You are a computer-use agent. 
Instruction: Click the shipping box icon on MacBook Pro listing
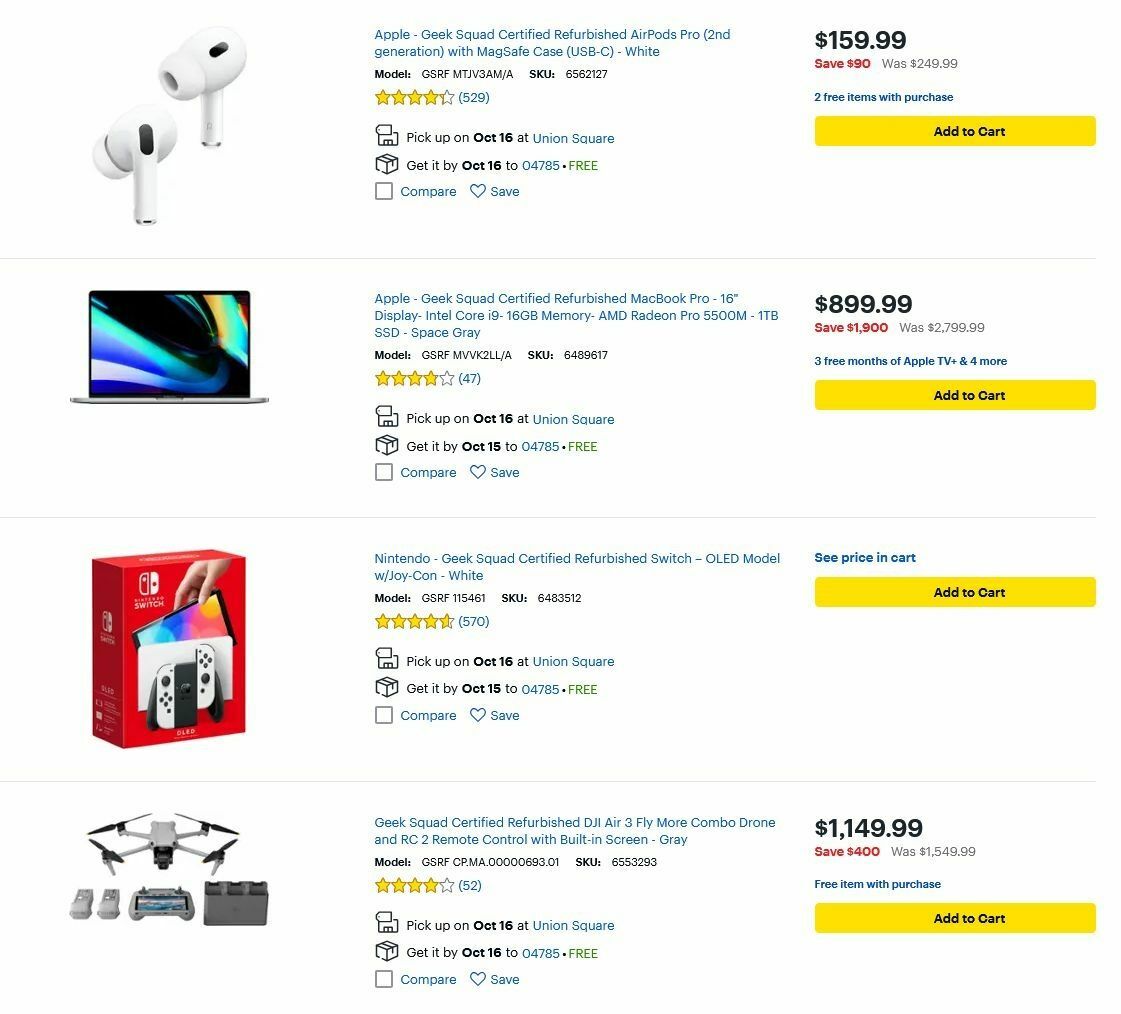(387, 444)
